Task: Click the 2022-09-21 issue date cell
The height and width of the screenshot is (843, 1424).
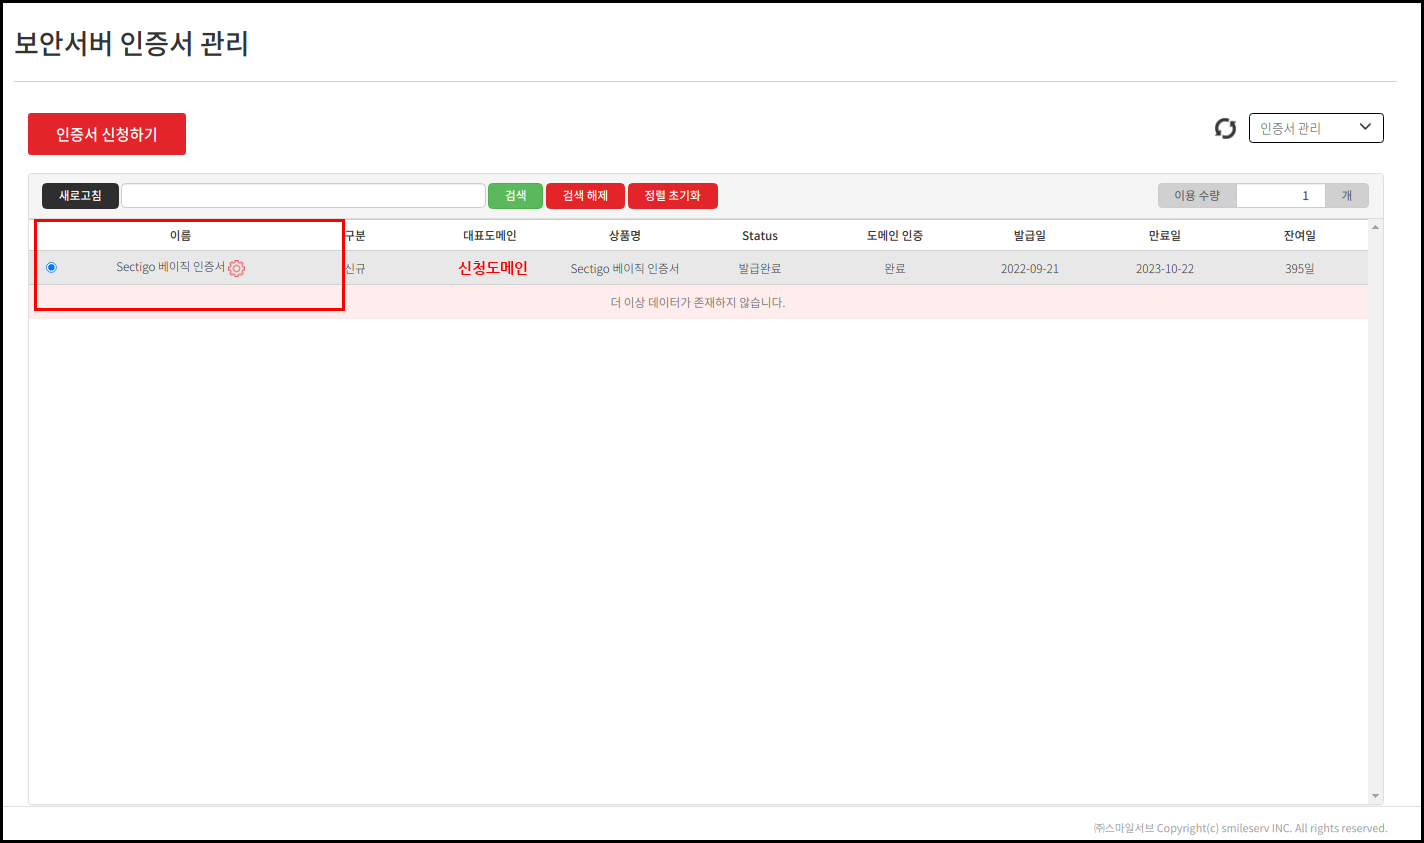Action: click(x=1030, y=269)
